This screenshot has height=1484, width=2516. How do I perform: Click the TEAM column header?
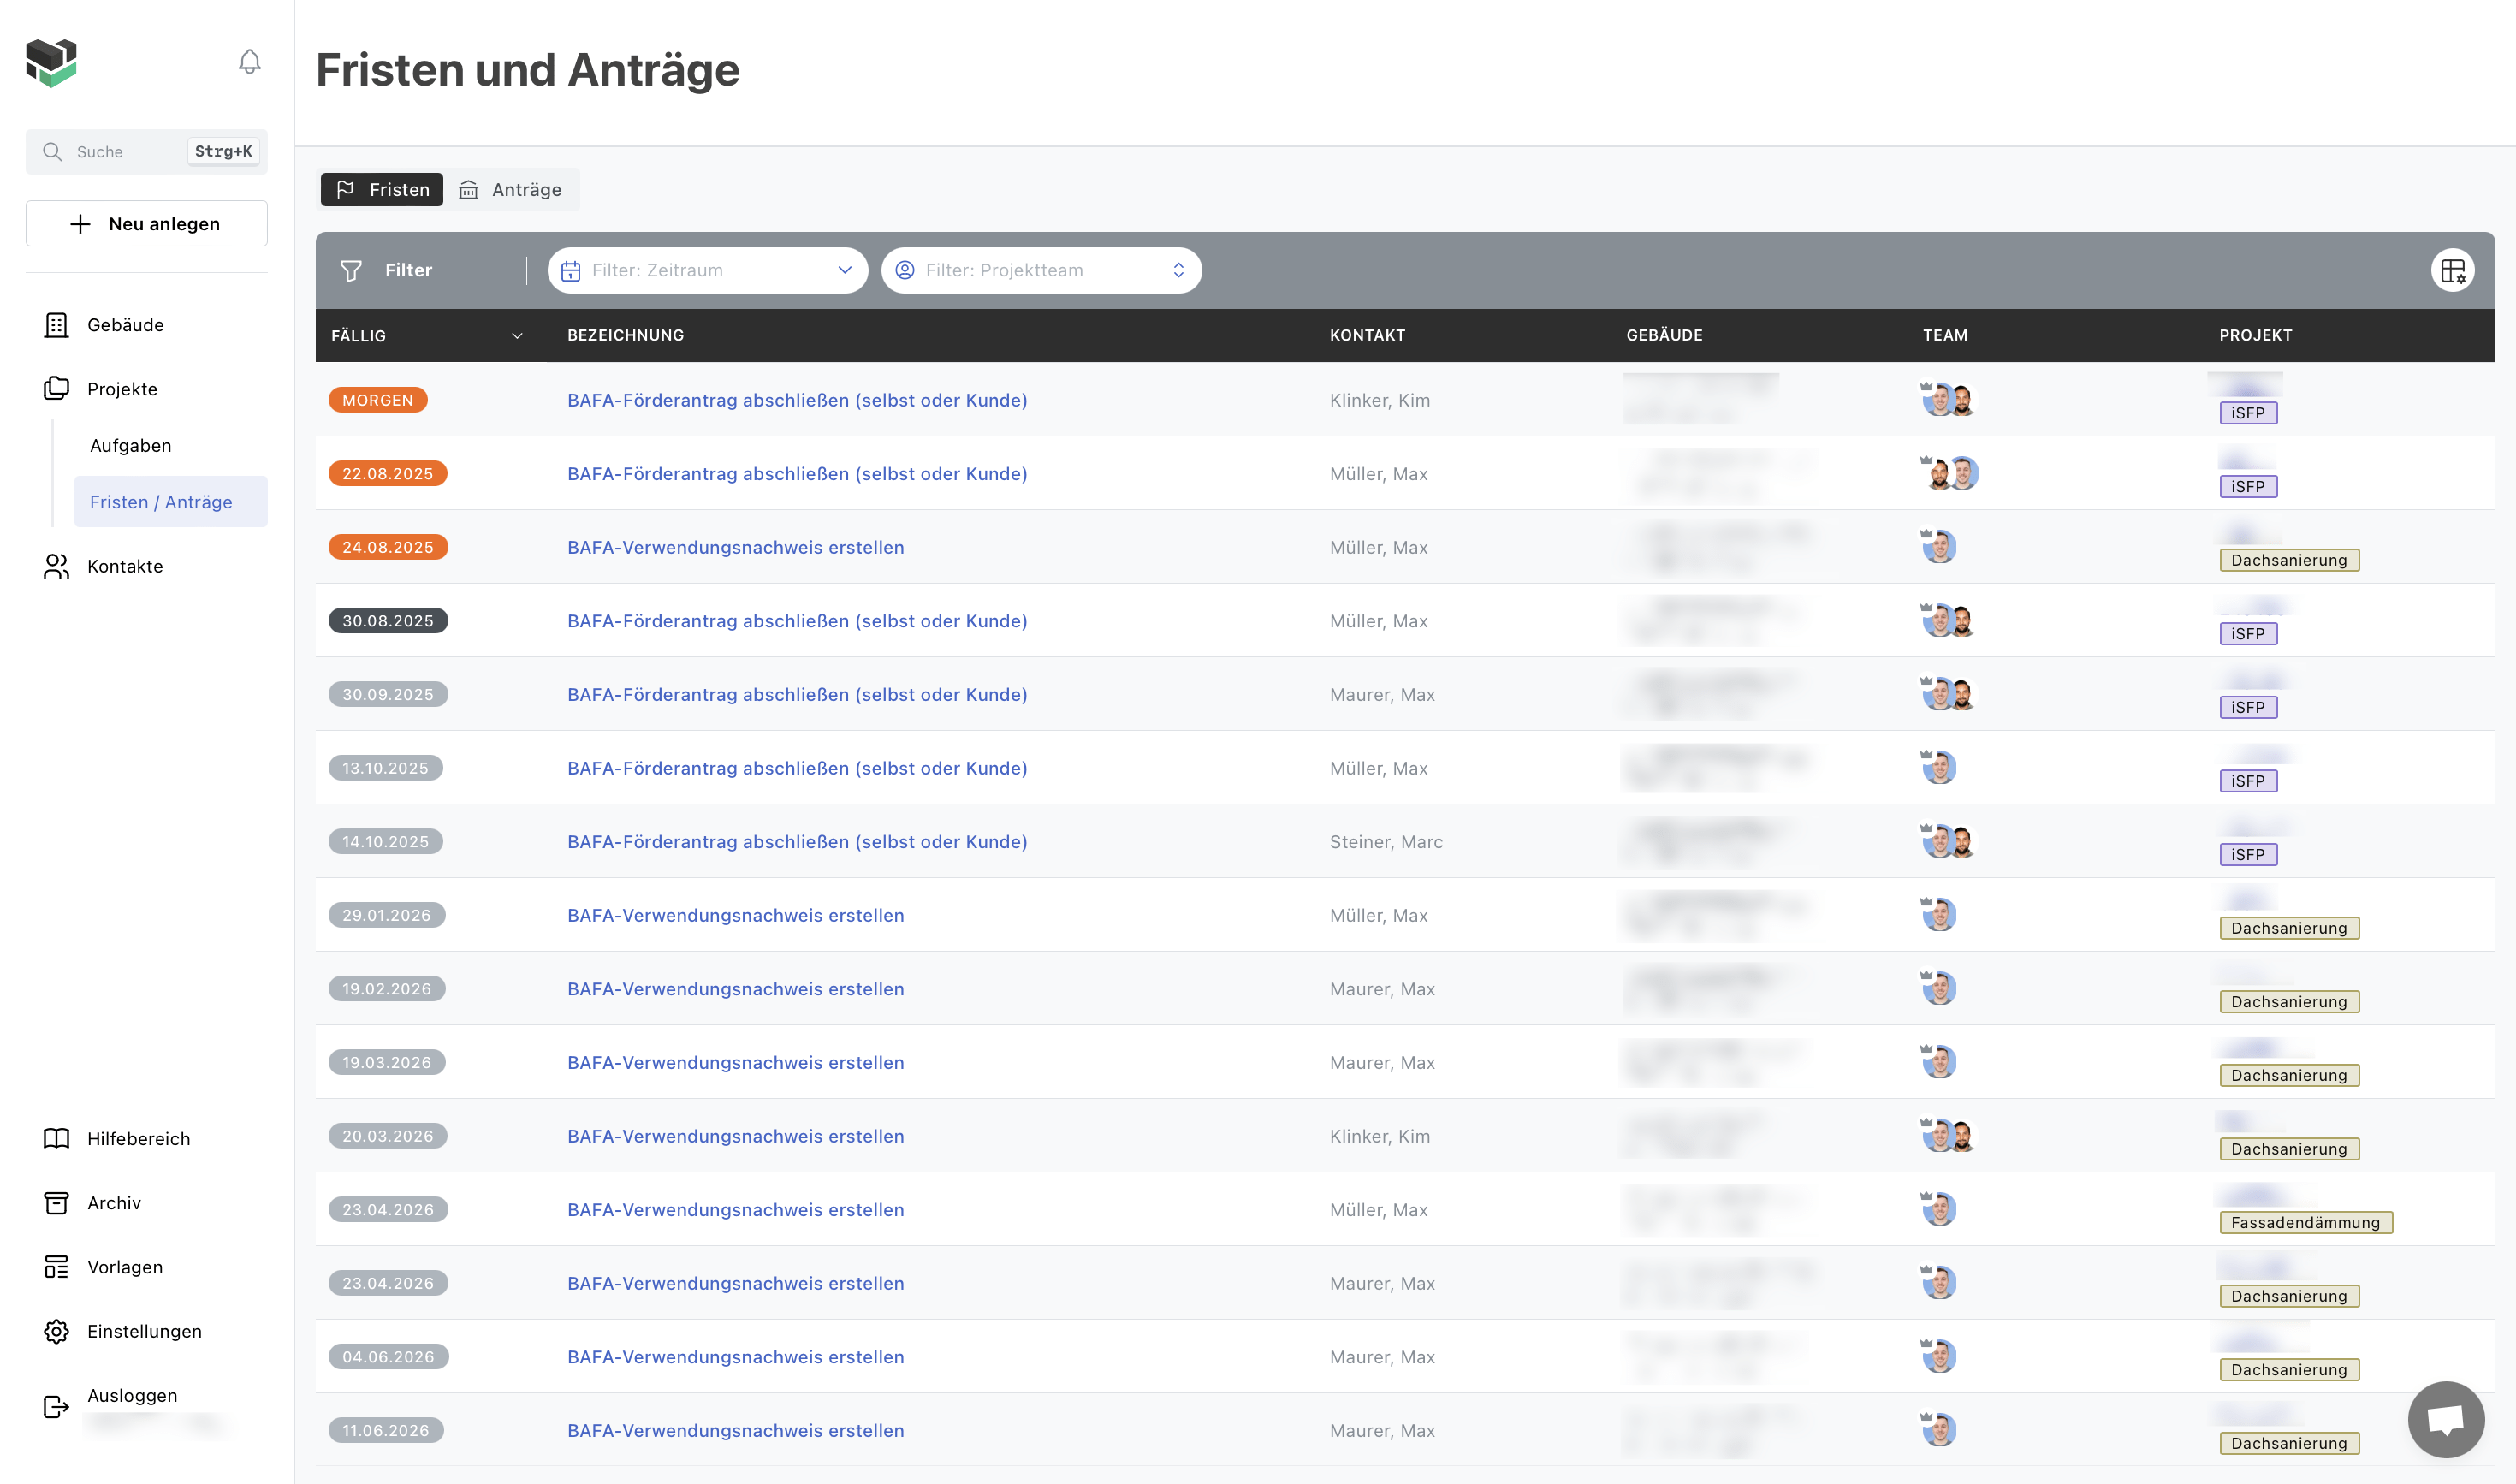[1945, 335]
